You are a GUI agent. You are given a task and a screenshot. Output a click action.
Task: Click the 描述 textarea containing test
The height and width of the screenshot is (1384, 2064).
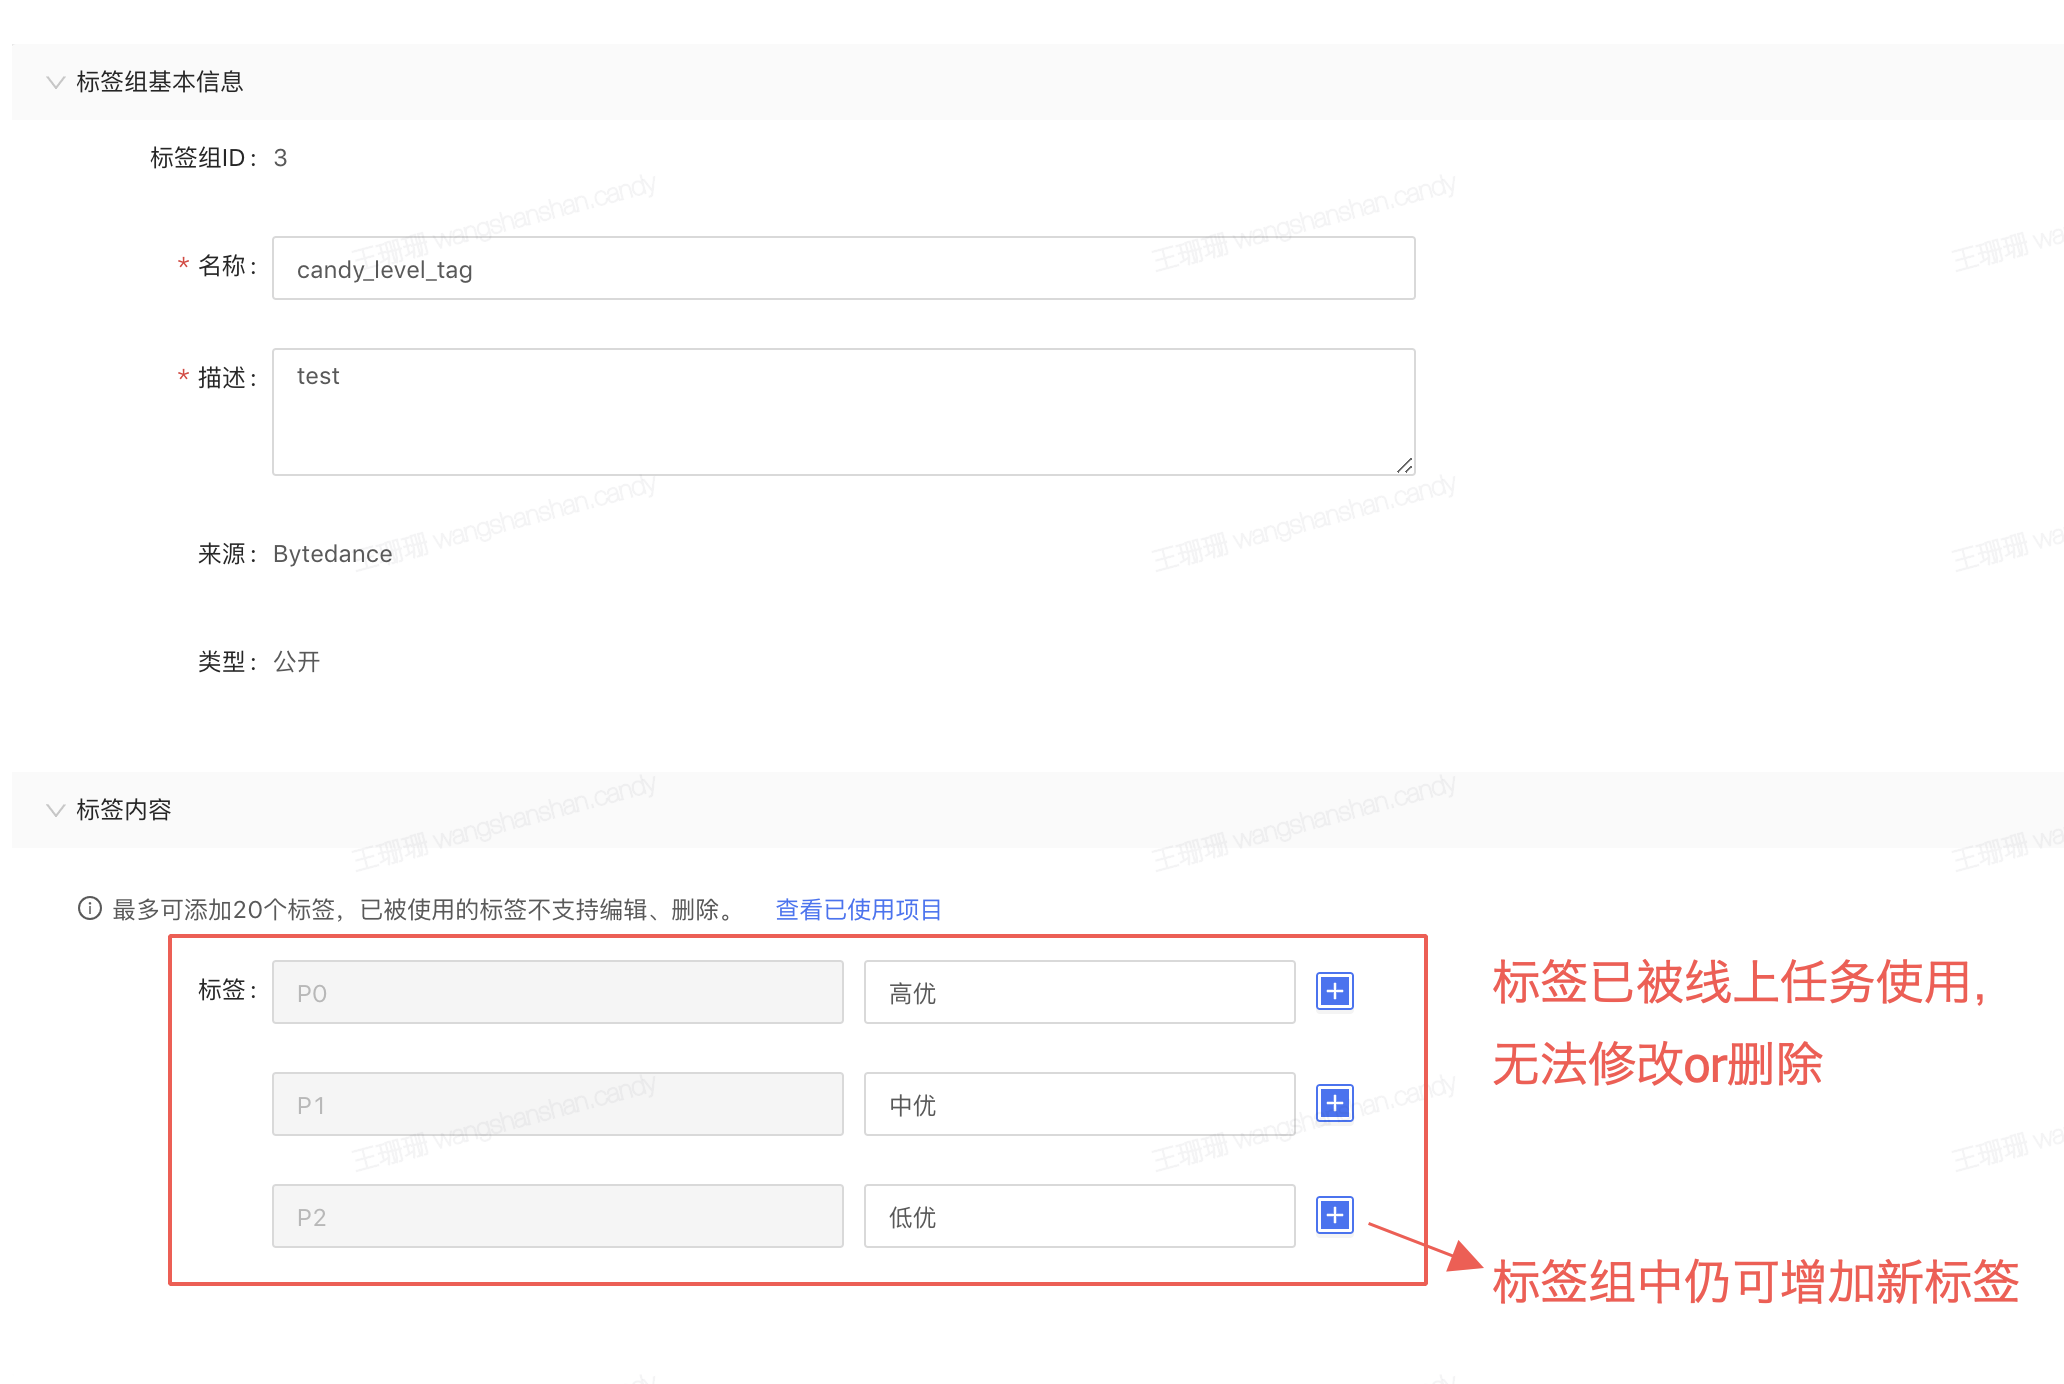tap(843, 412)
